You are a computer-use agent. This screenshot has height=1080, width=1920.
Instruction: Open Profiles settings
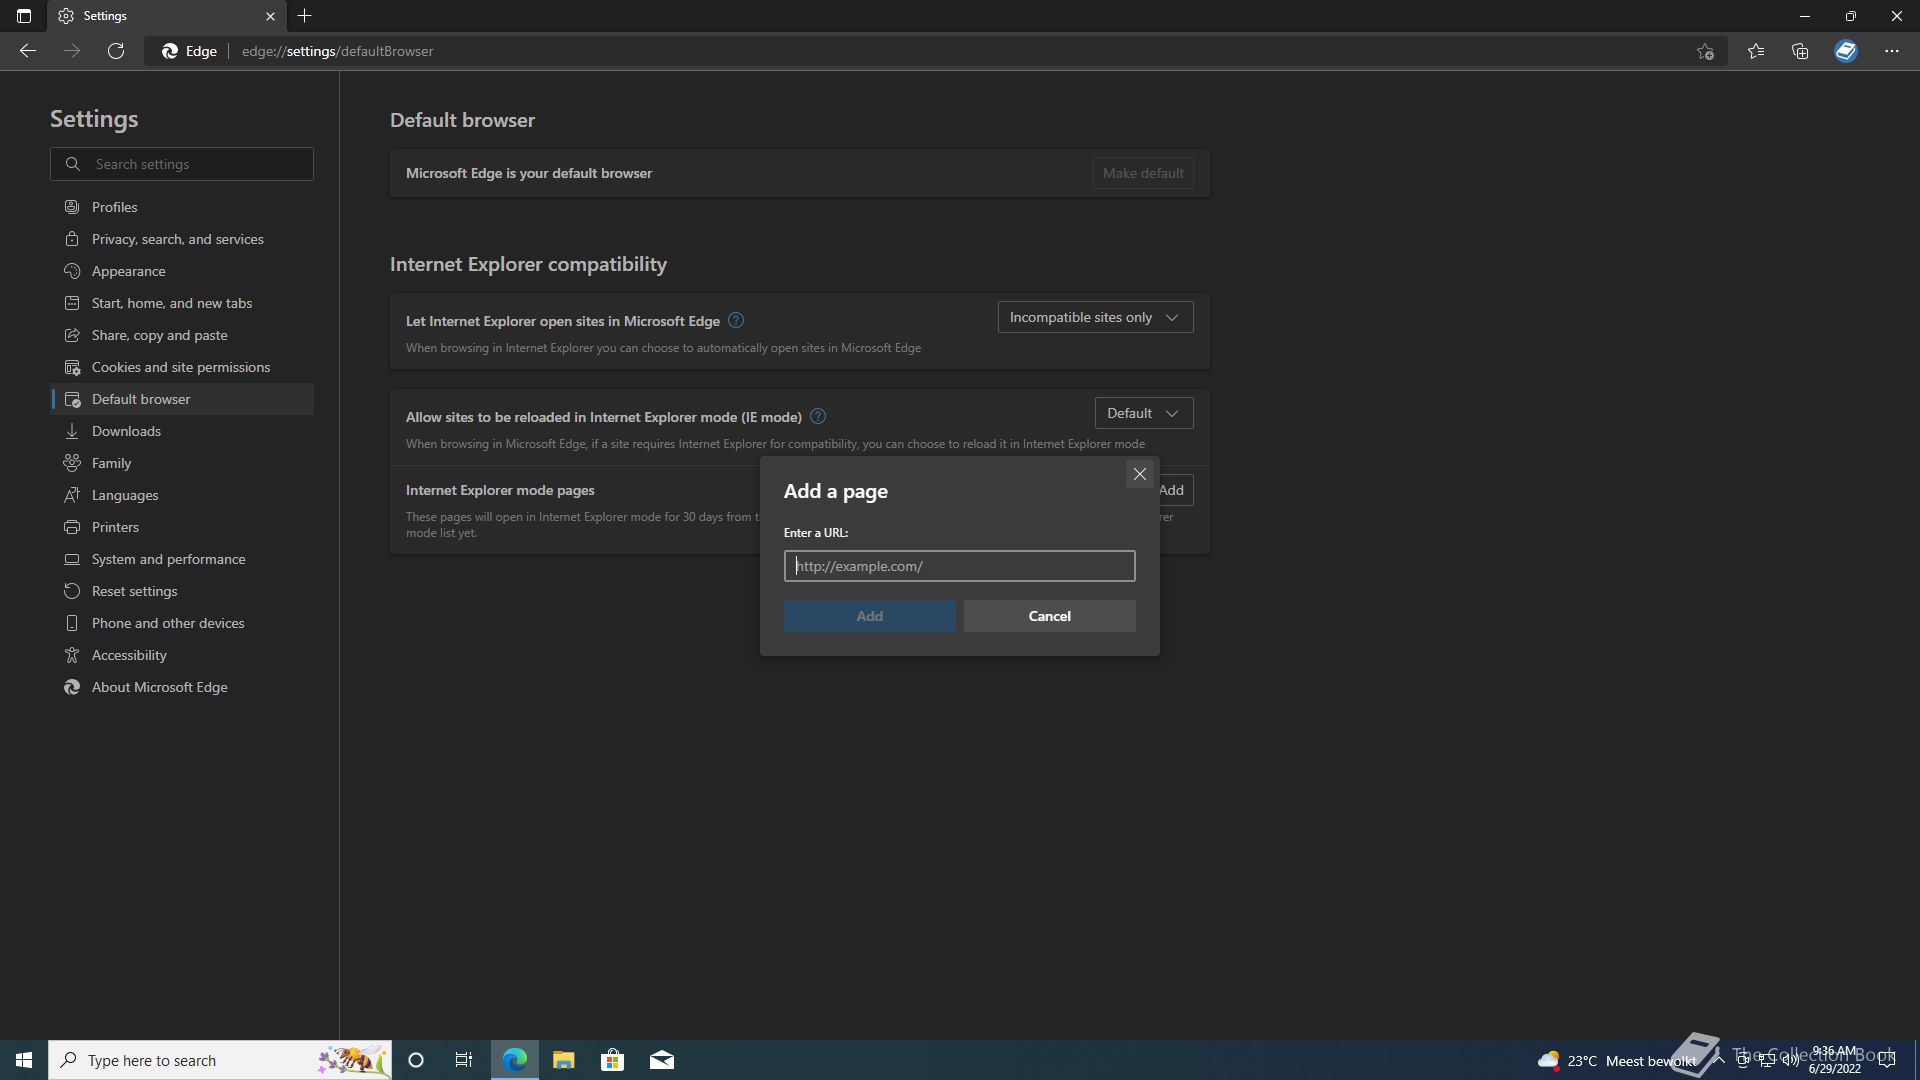pos(182,207)
